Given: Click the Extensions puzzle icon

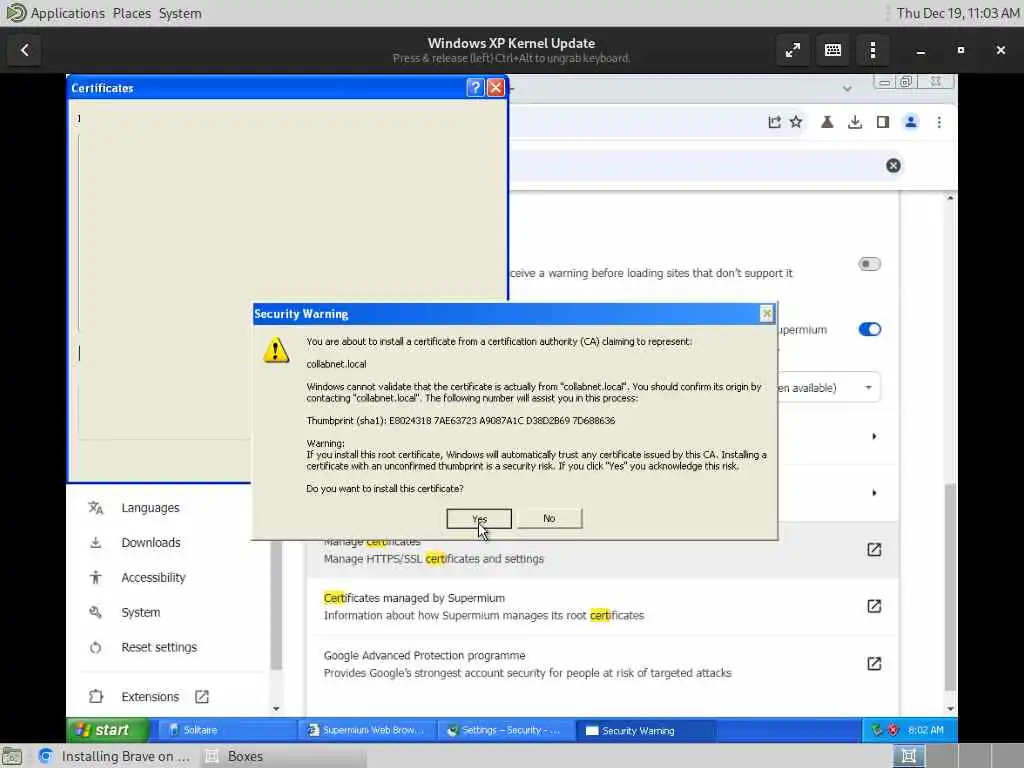Looking at the screenshot, I should pyautogui.click(x=96, y=697).
